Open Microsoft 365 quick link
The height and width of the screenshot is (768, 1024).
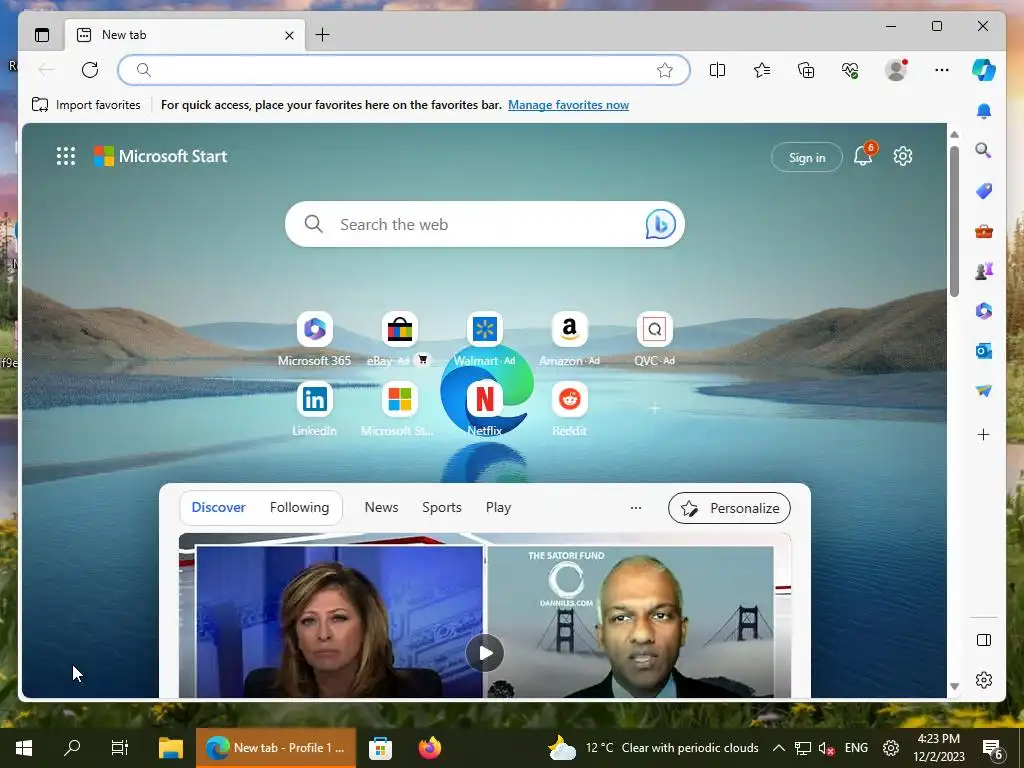(314, 339)
